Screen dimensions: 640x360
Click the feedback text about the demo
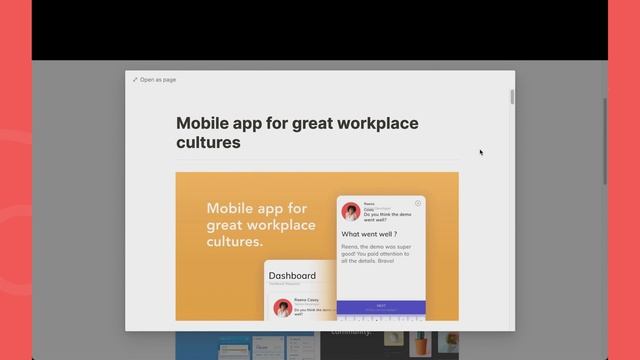click(376, 253)
